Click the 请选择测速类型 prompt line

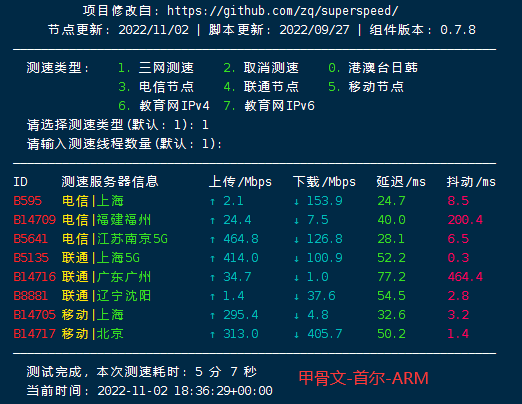pos(118,125)
